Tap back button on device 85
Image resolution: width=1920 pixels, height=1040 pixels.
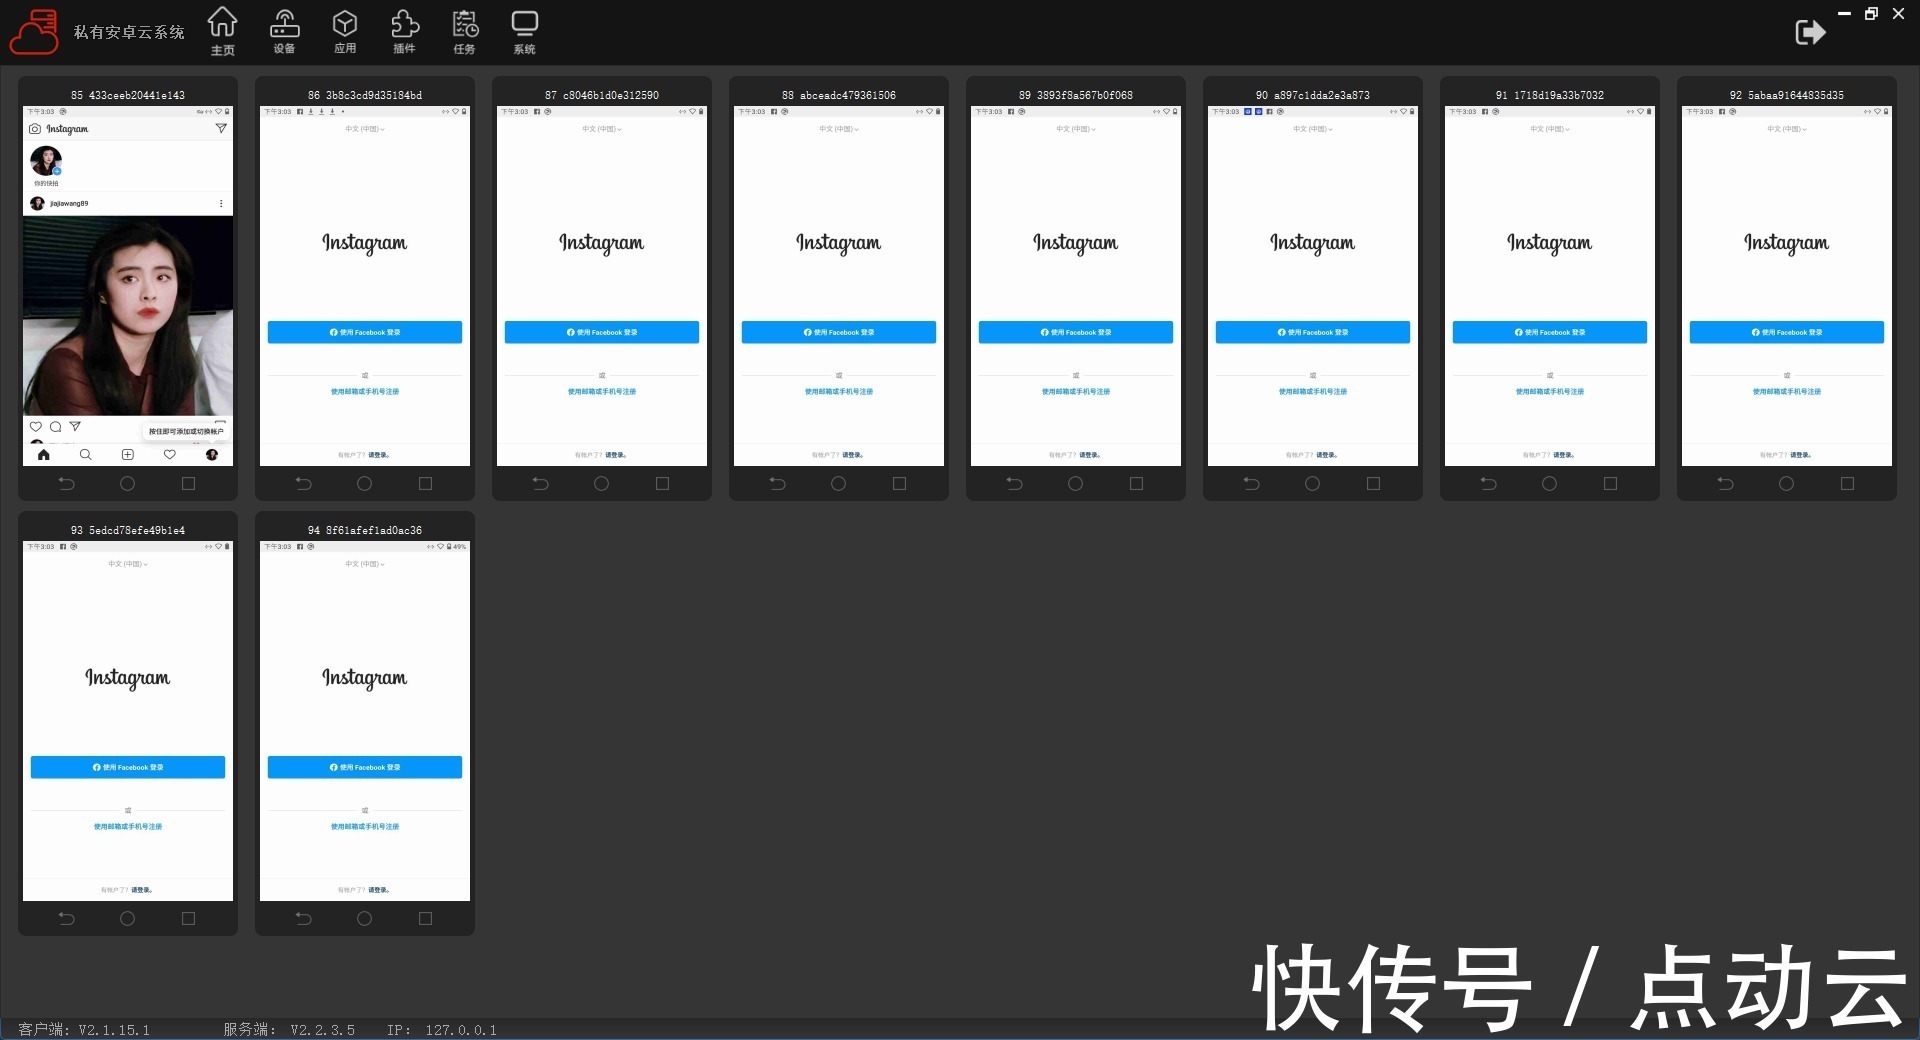pos(66,484)
